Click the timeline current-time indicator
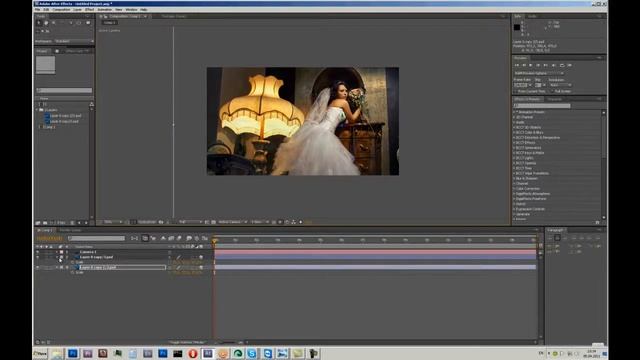This screenshot has height=360, width=640. (214, 241)
